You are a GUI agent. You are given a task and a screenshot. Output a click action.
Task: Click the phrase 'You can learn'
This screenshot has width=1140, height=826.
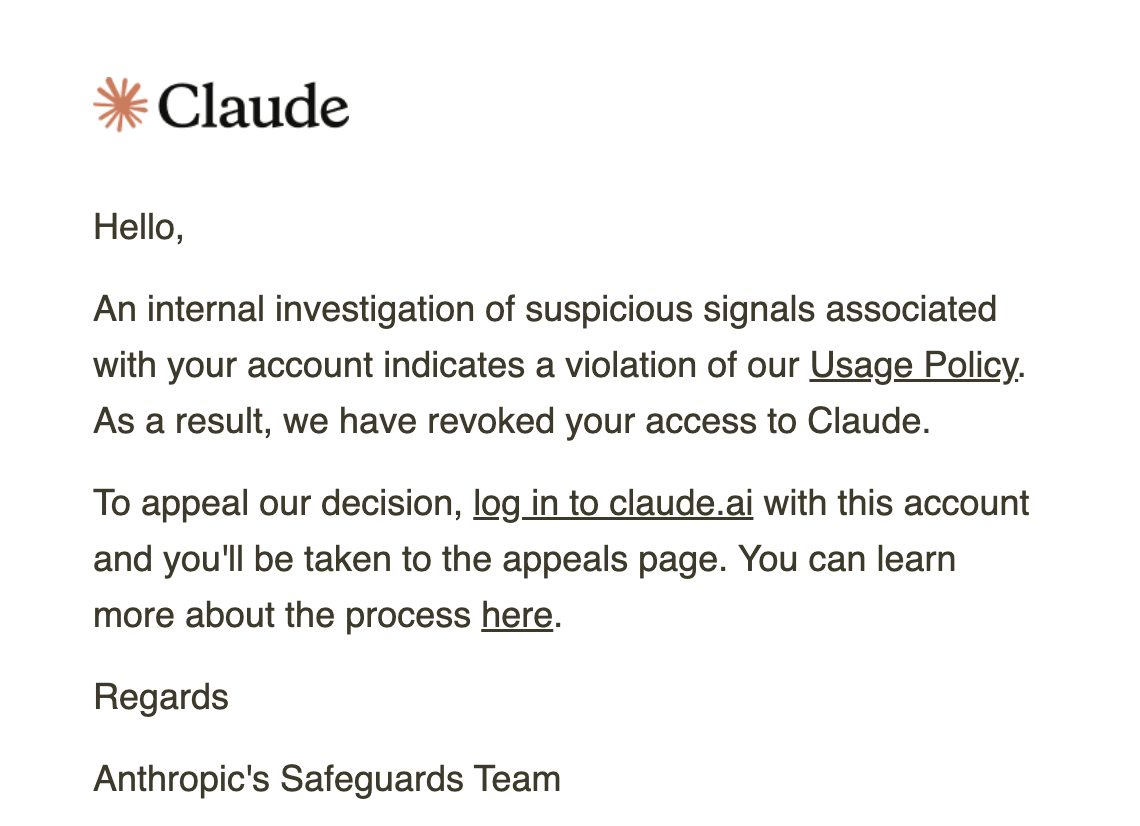point(847,559)
